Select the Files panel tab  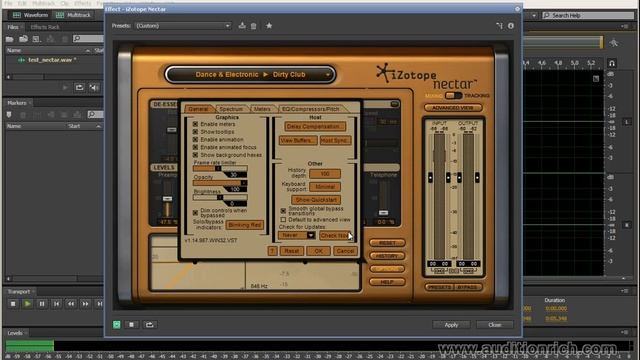13,27
